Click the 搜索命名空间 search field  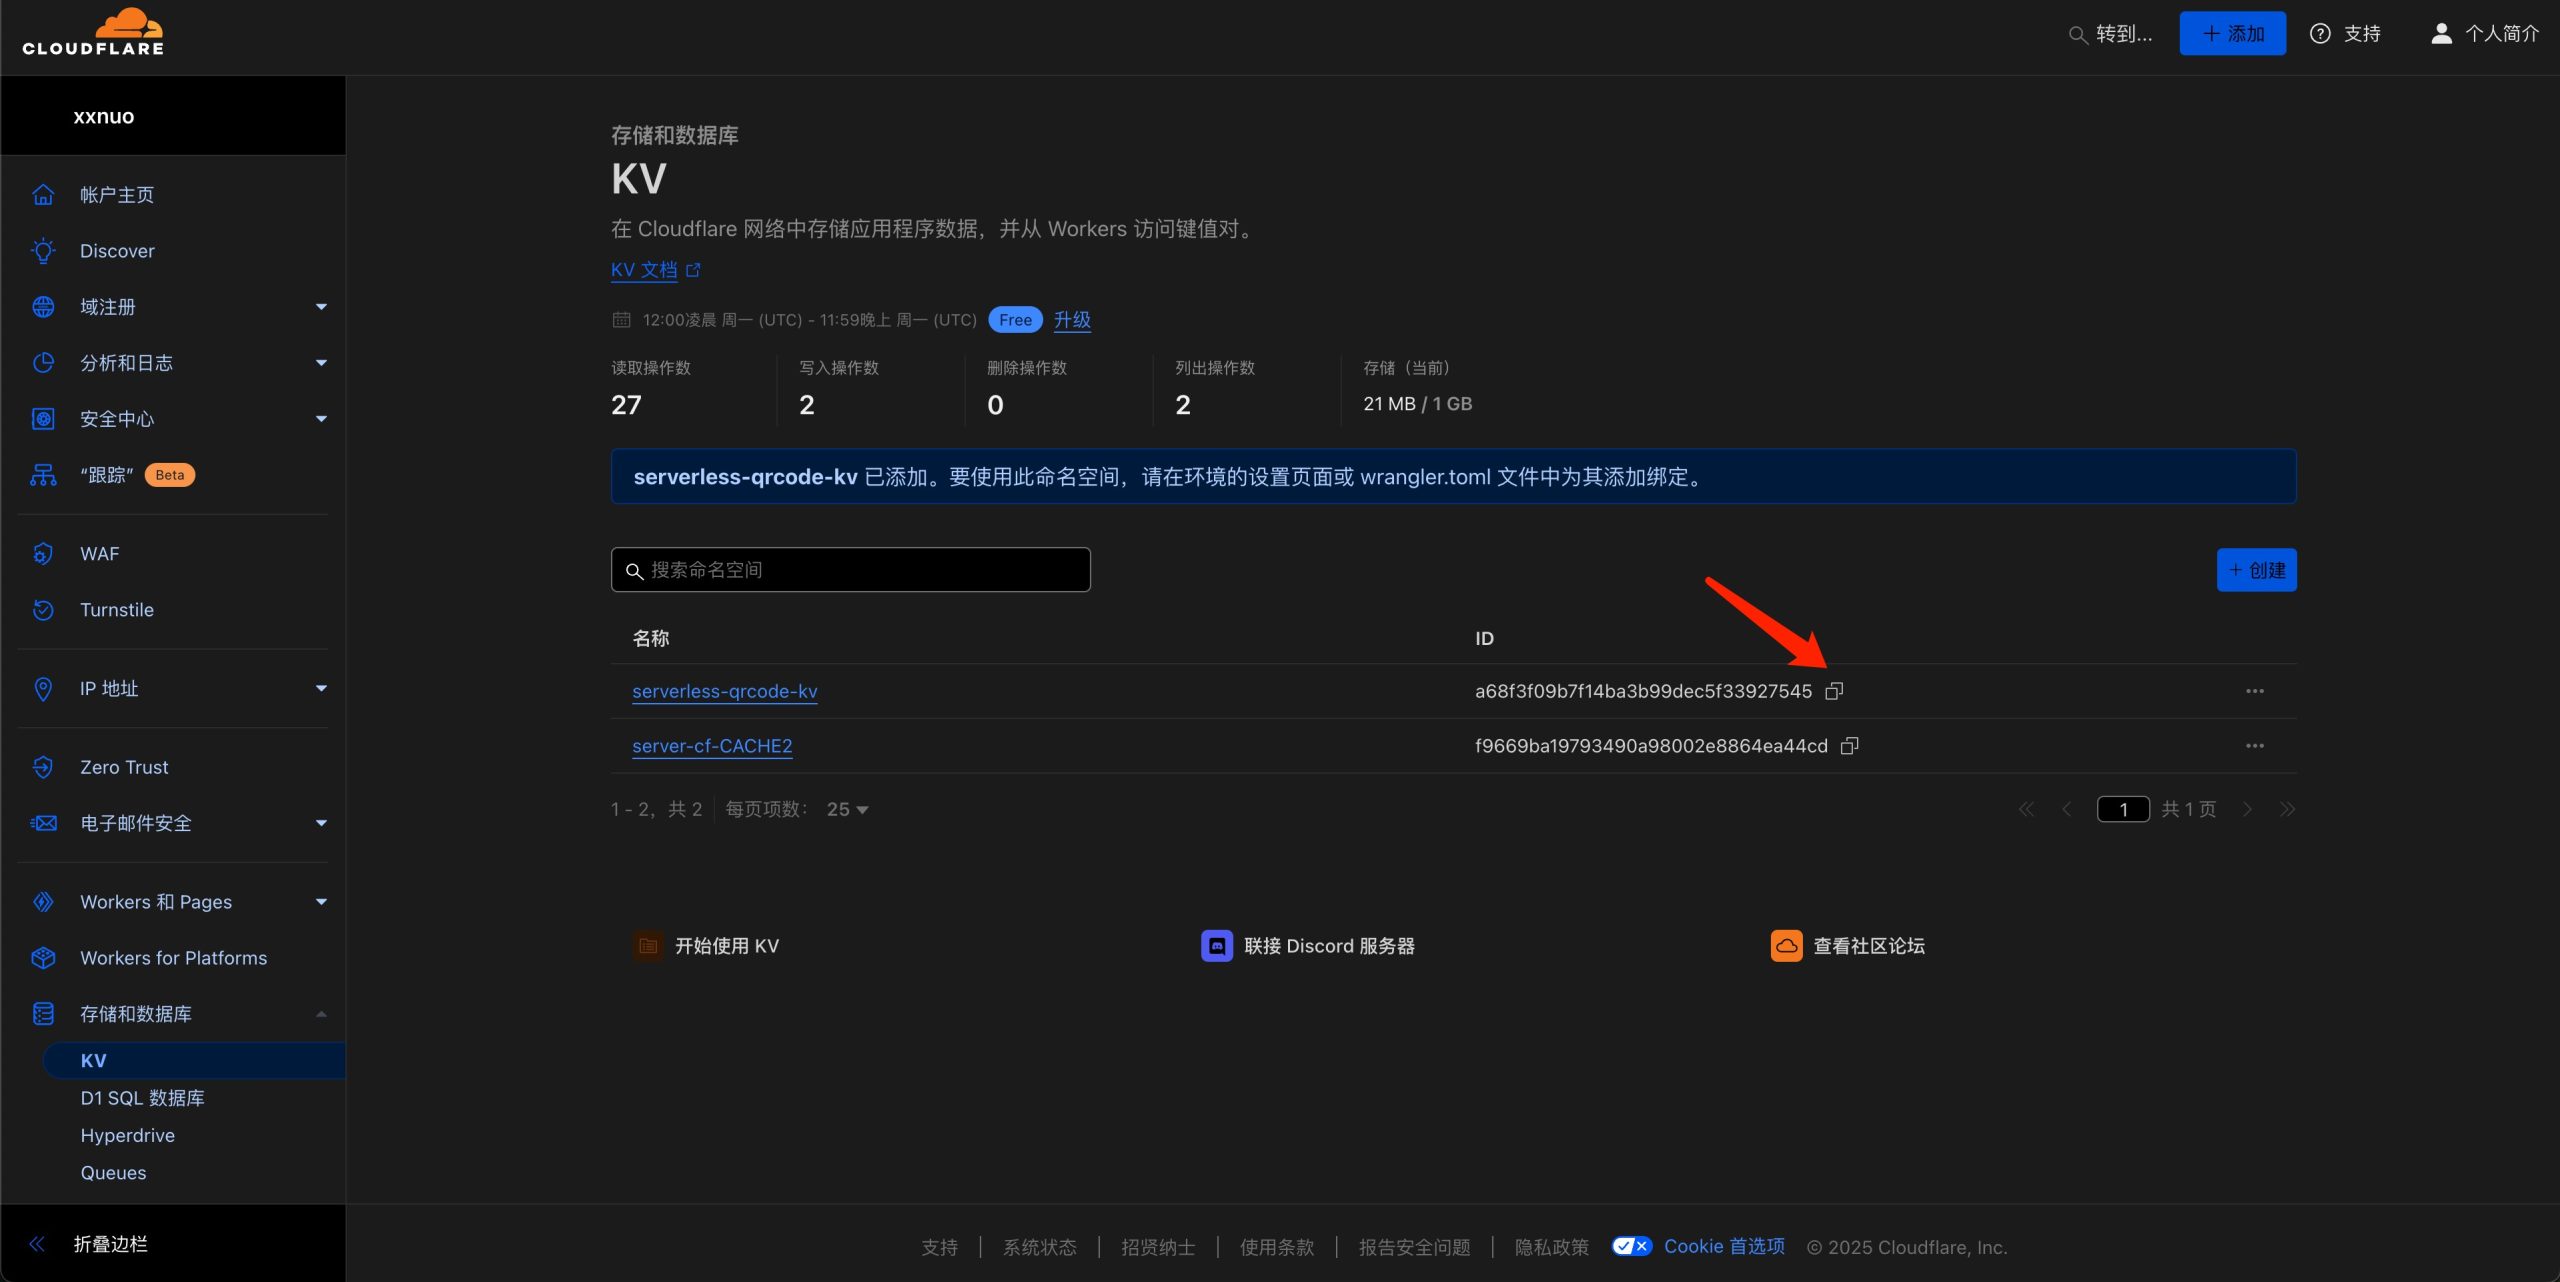tap(850, 570)
